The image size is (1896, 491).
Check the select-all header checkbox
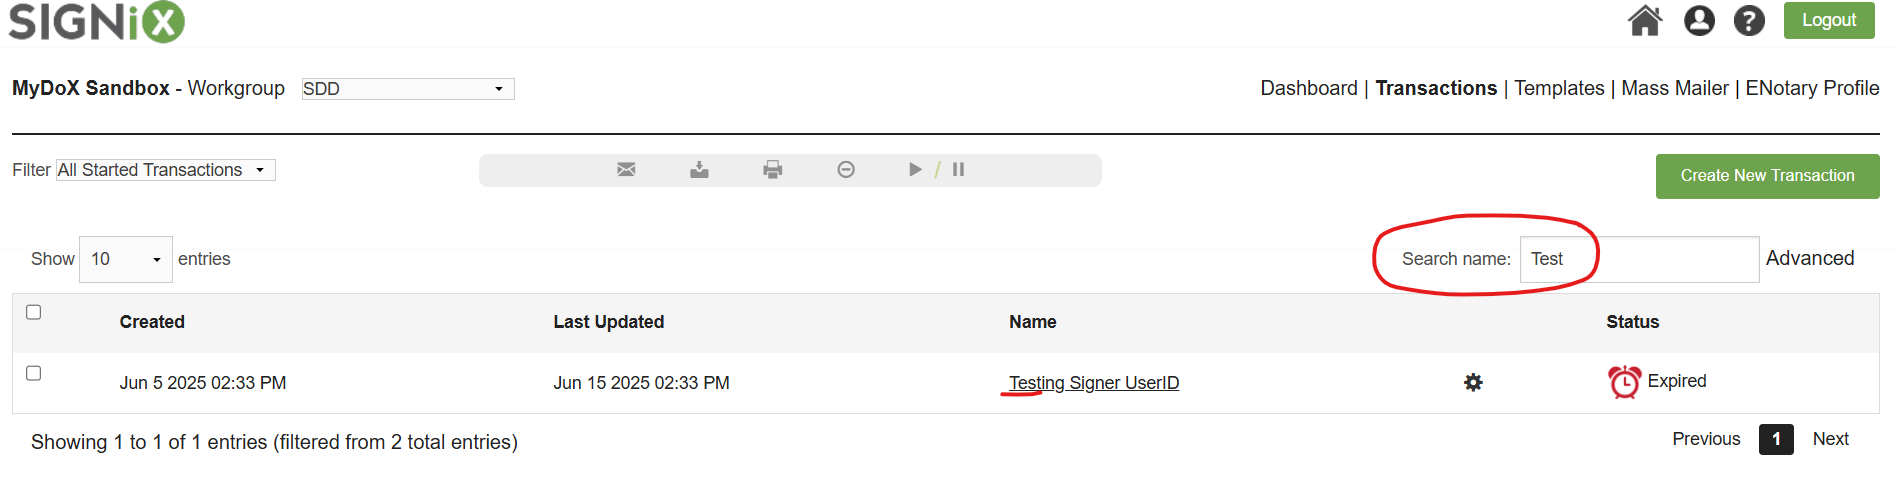coord(34,312)
